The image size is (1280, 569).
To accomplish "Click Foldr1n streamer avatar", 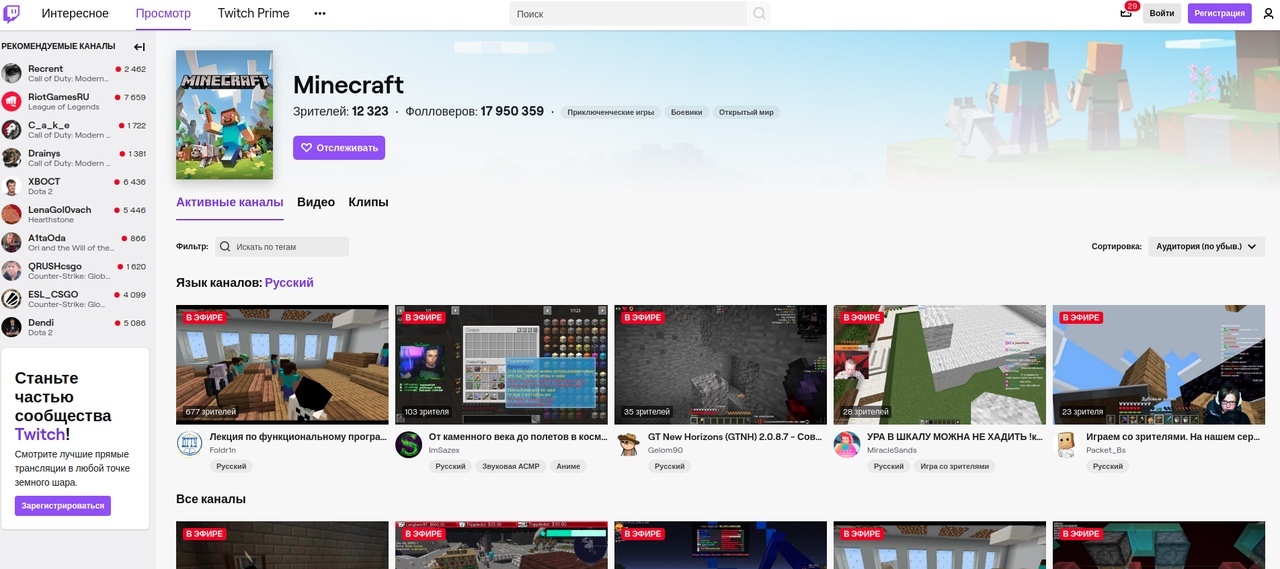I will [189, 444].
